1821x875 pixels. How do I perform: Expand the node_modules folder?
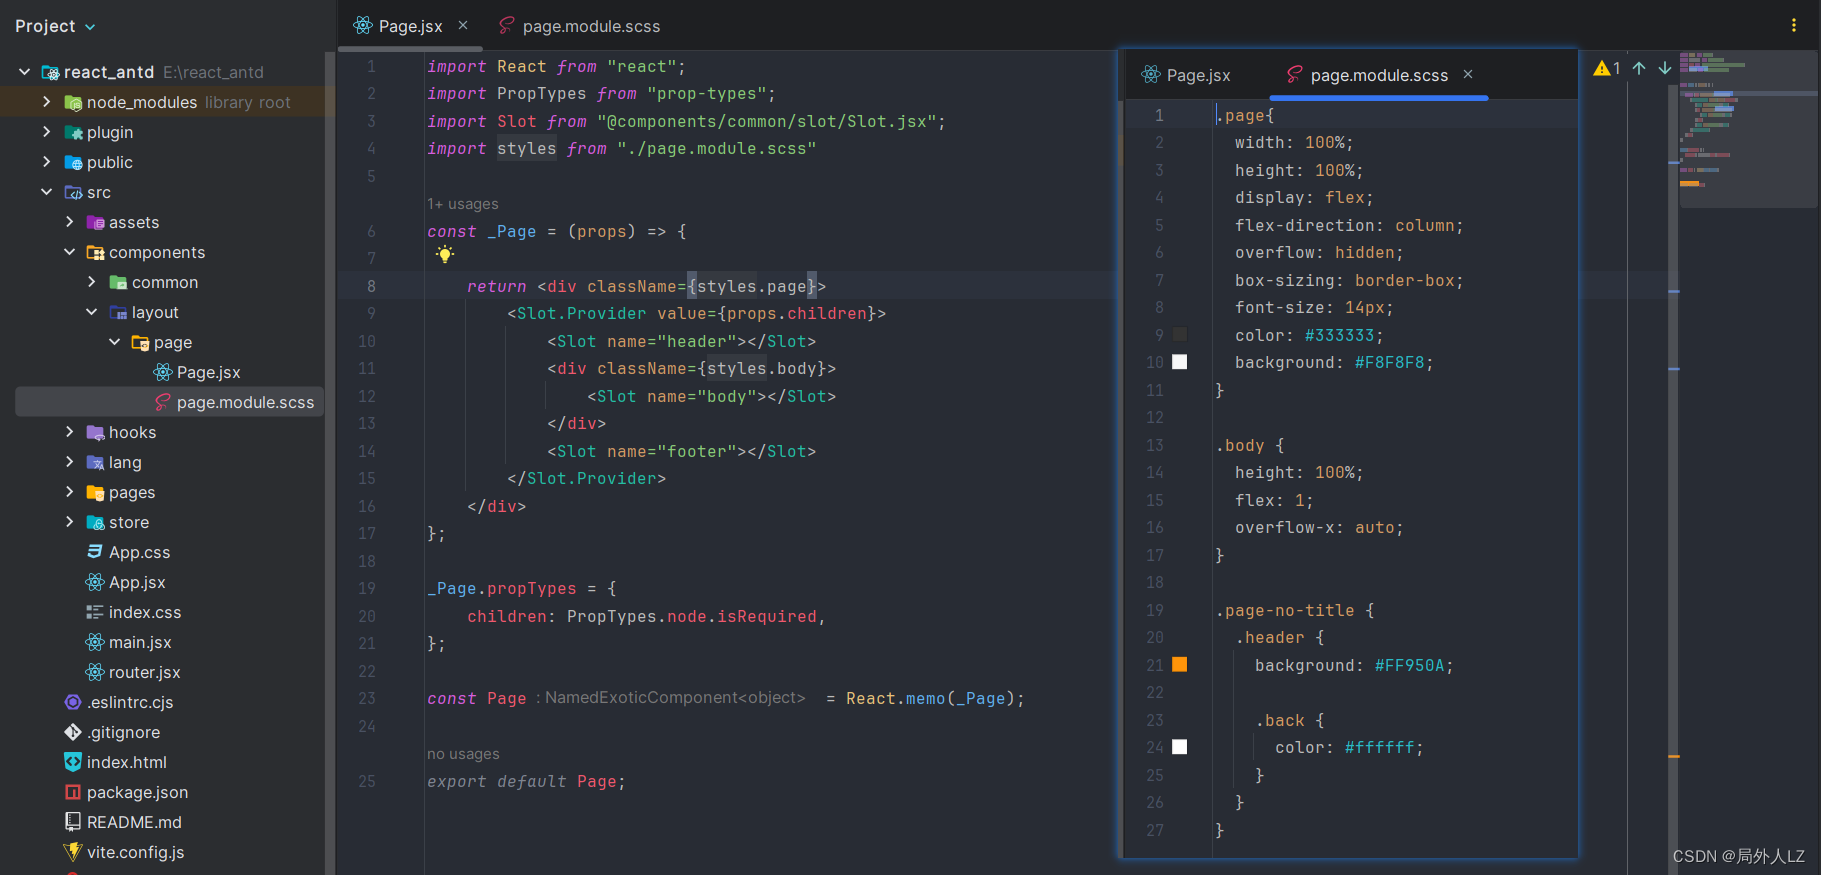(x=47, y=102)
